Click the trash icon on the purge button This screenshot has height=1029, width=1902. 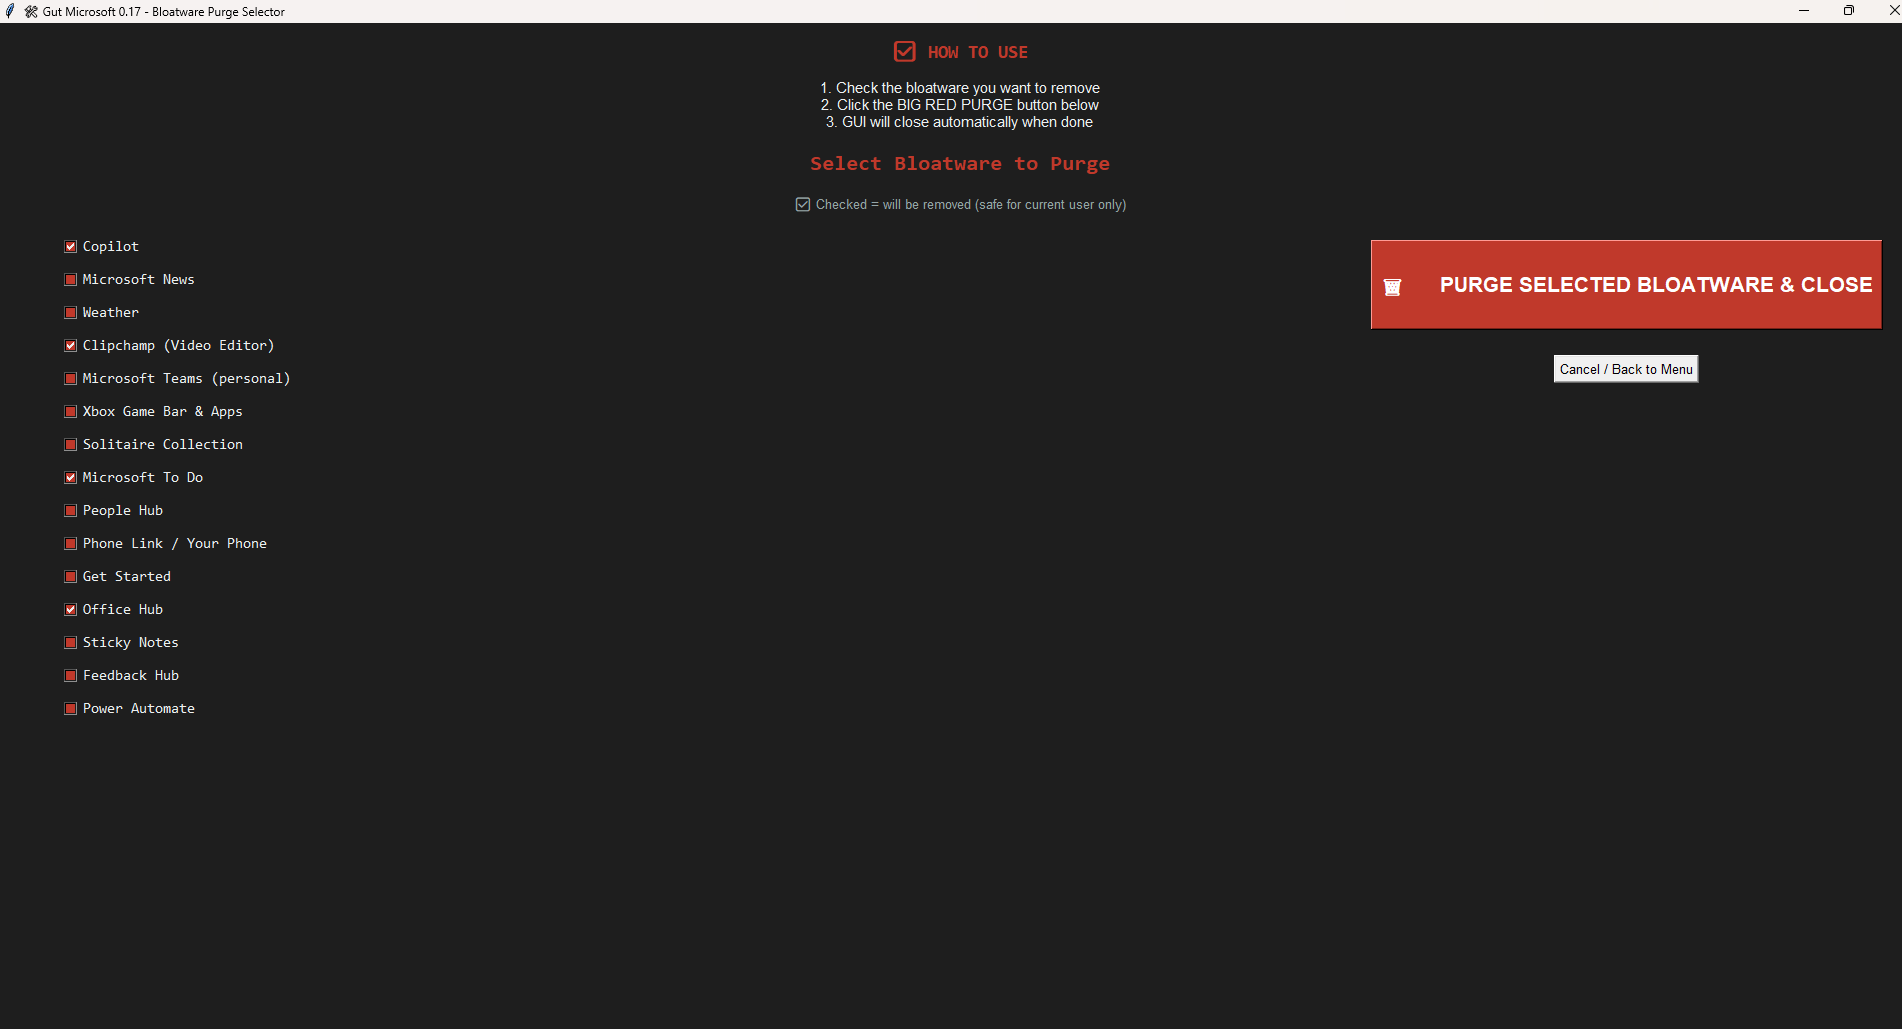click(x=1392, y=288)
